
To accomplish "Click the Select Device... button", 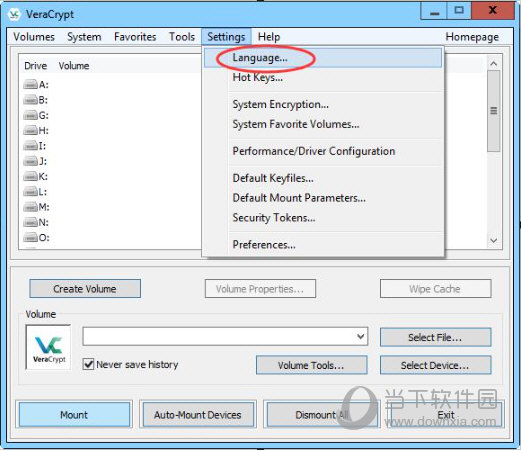I will coord(435,365).
